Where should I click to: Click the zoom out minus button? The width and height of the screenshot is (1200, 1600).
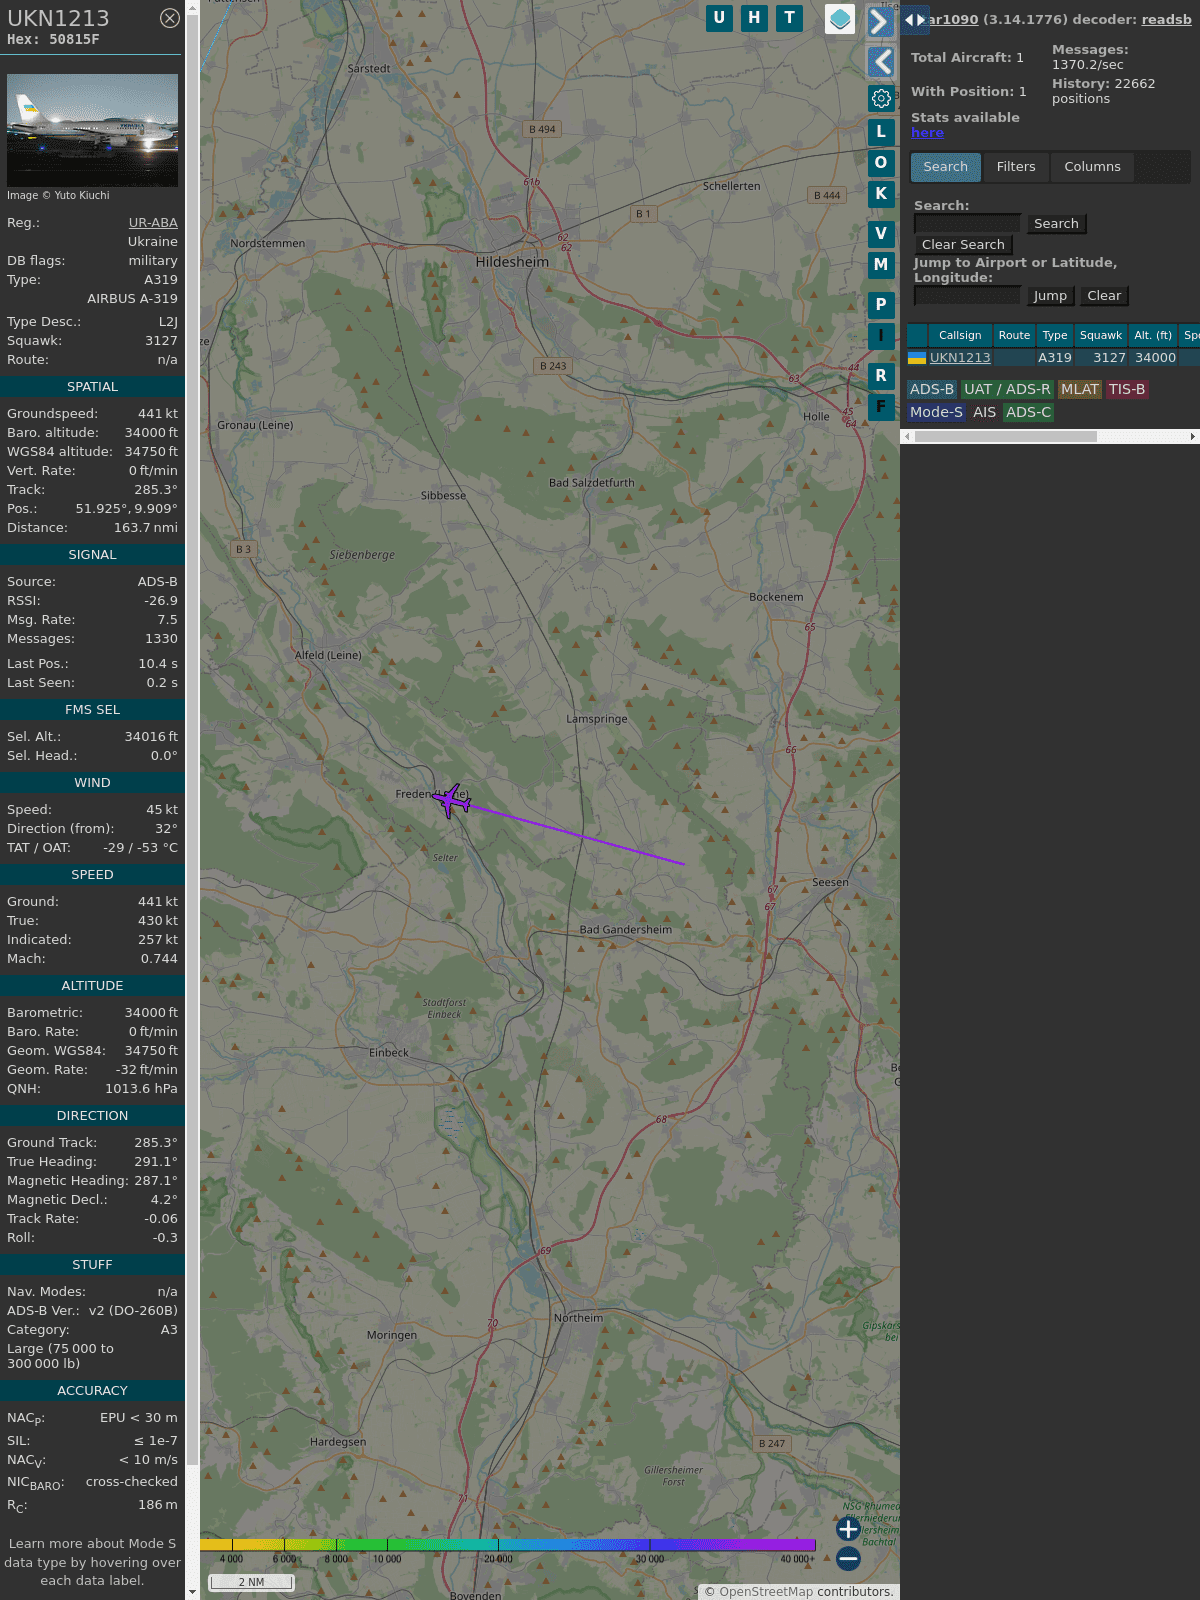tap(848, 1558)
